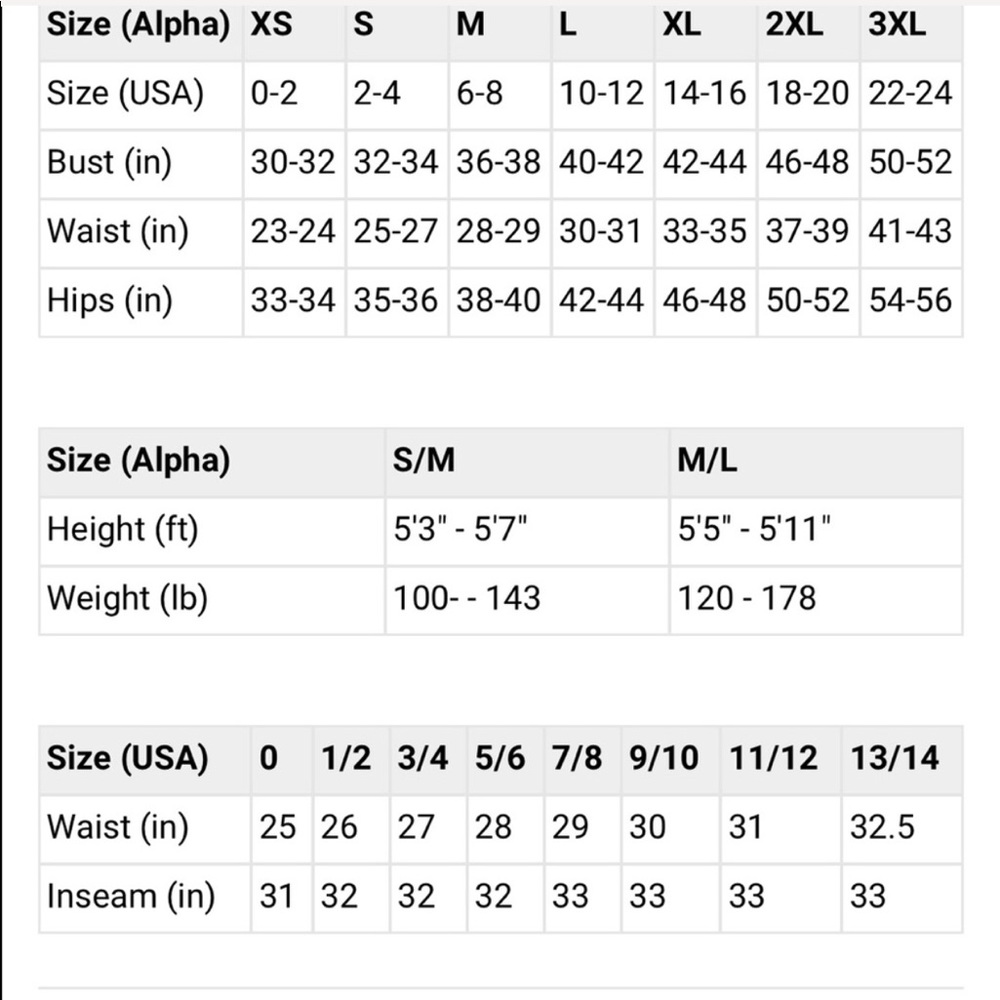This screenshot has width=1000, height=1000.
Task: Click the 3XL column header
Action: (897, 25)
